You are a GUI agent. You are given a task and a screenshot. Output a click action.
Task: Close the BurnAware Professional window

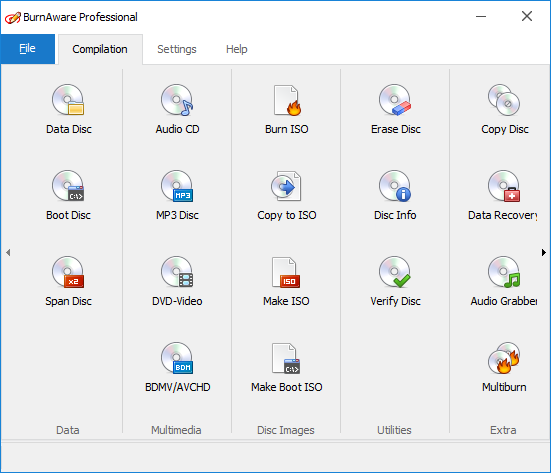527,16
